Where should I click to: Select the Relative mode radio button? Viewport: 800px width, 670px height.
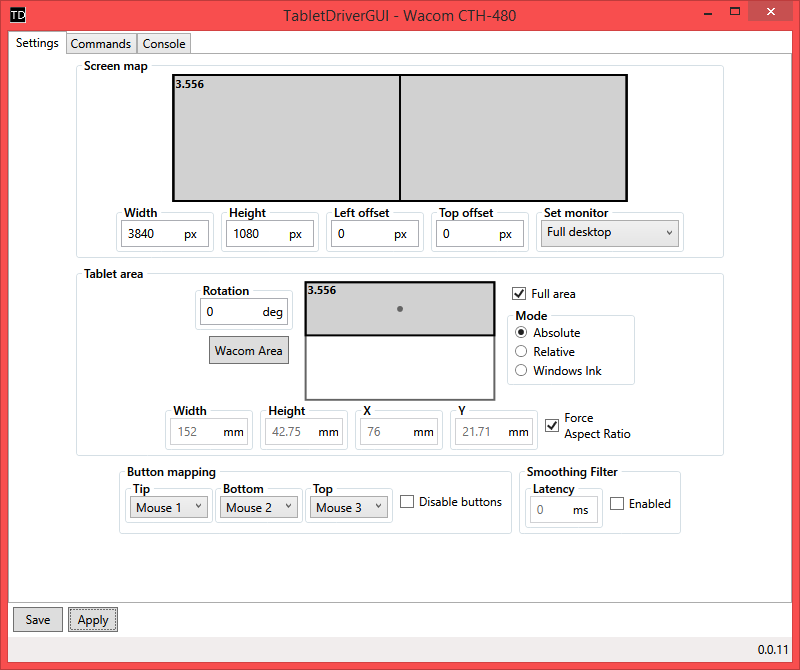[x=521, y=351]
